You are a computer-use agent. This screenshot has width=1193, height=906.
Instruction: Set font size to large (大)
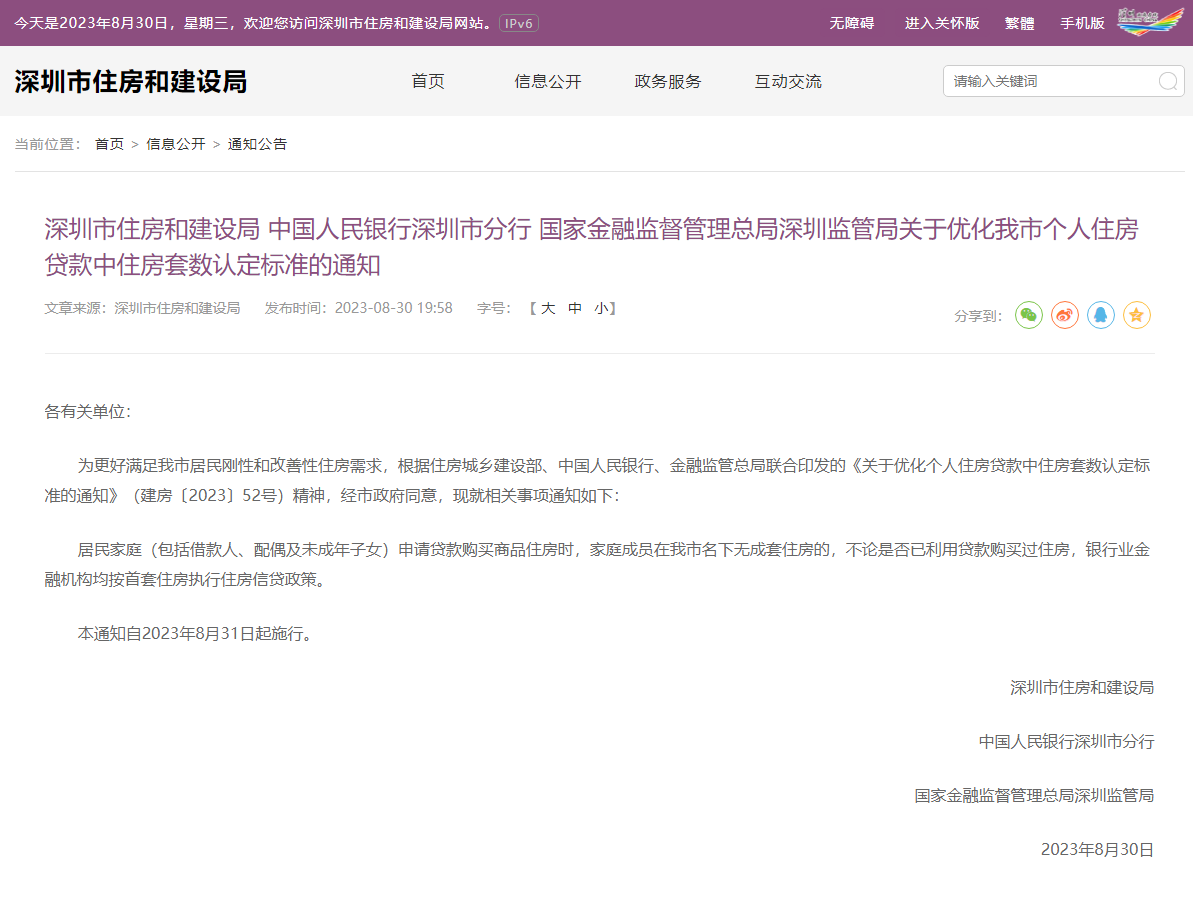click(548, 309)
